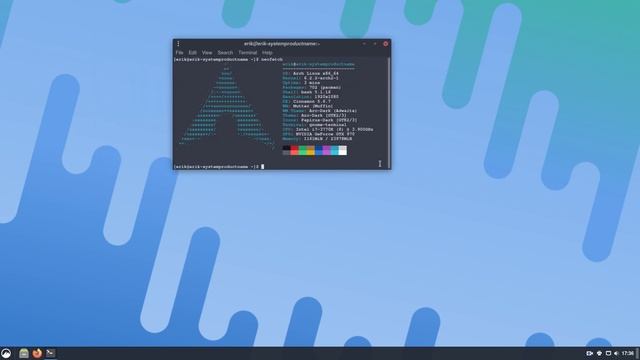The height and width of the screenshot is (360, 640).
Task: Click the 'Cinnamon 5.6.7' DE line
Action: point(307,102)
